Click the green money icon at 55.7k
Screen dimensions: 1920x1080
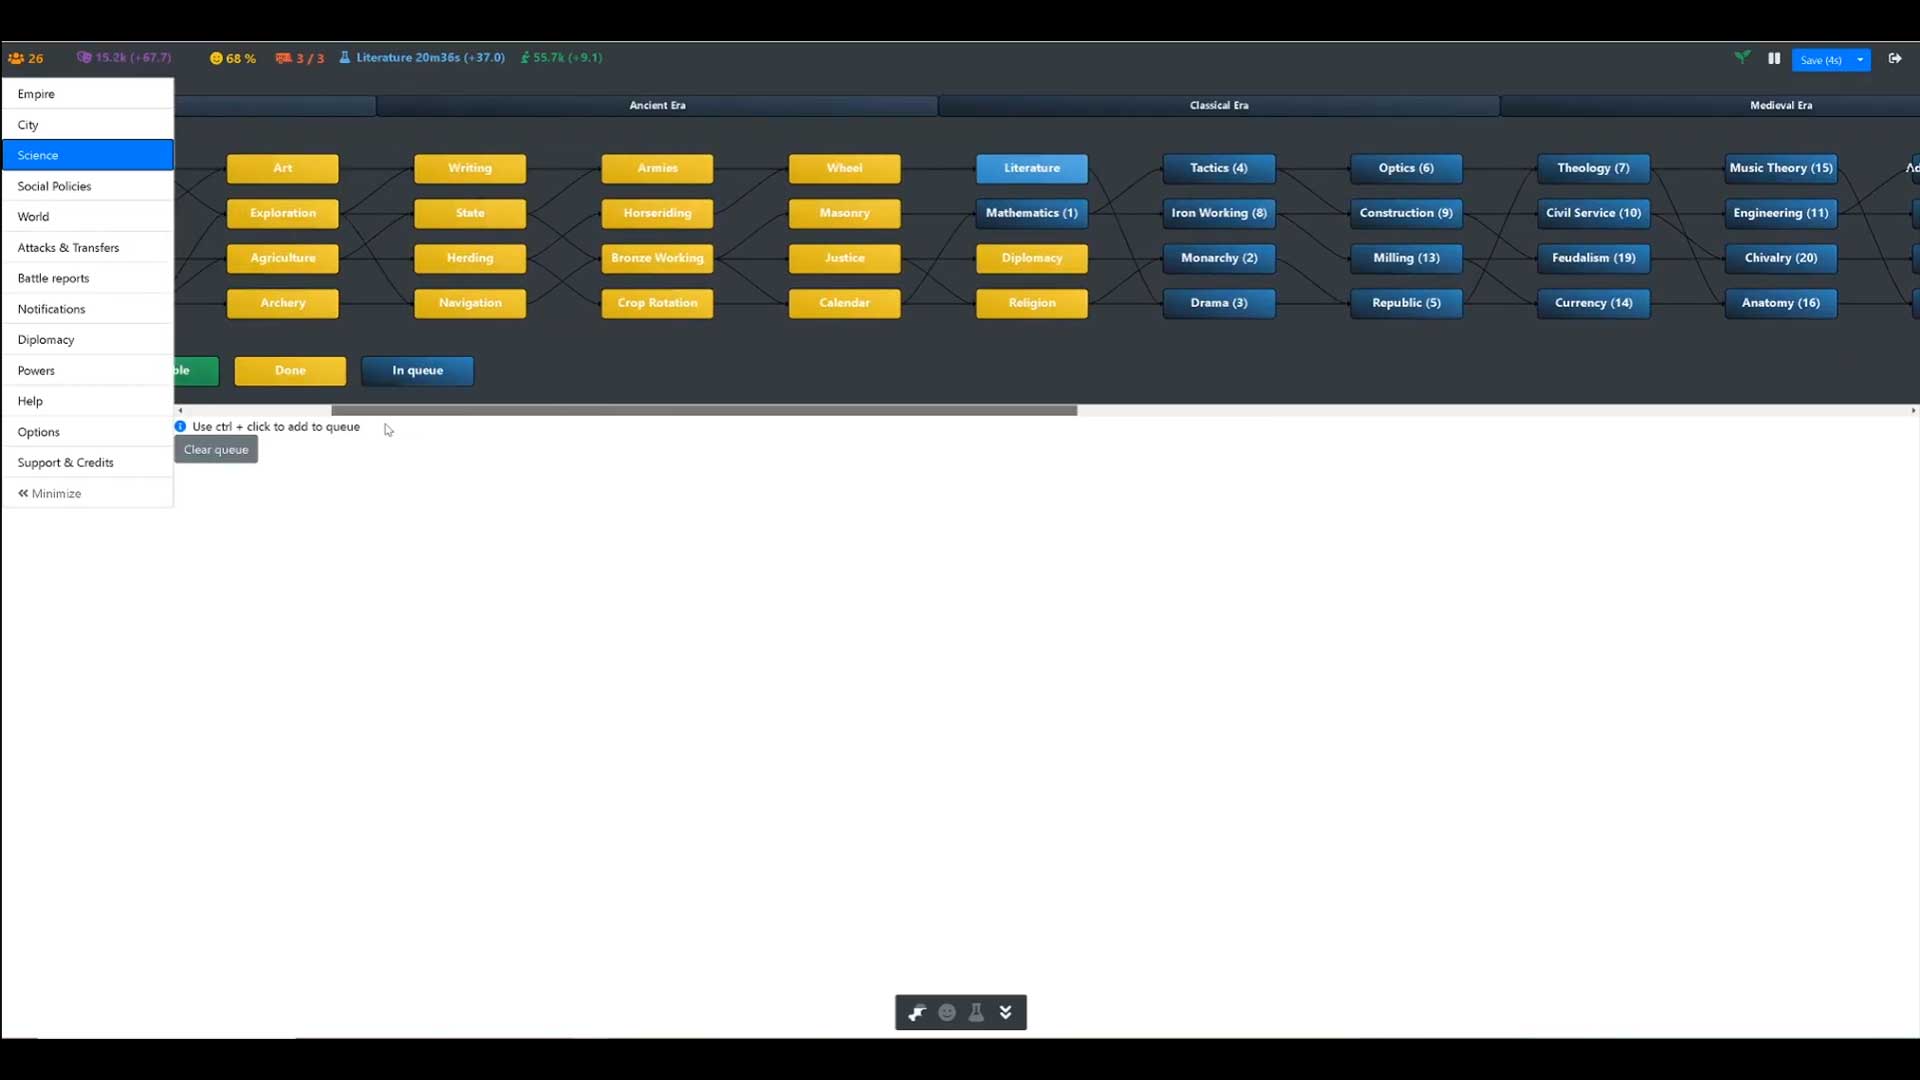point(525,58)
